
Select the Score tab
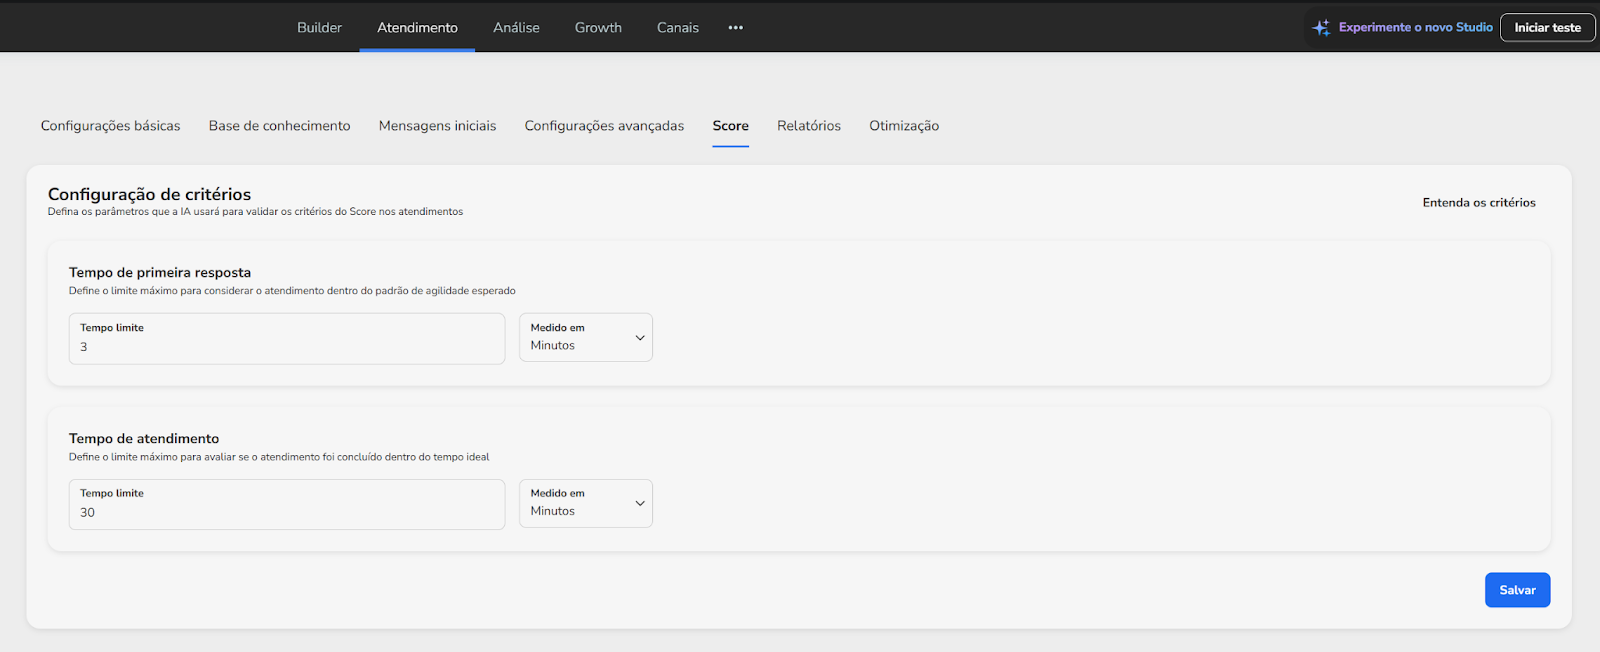point(730,126)
